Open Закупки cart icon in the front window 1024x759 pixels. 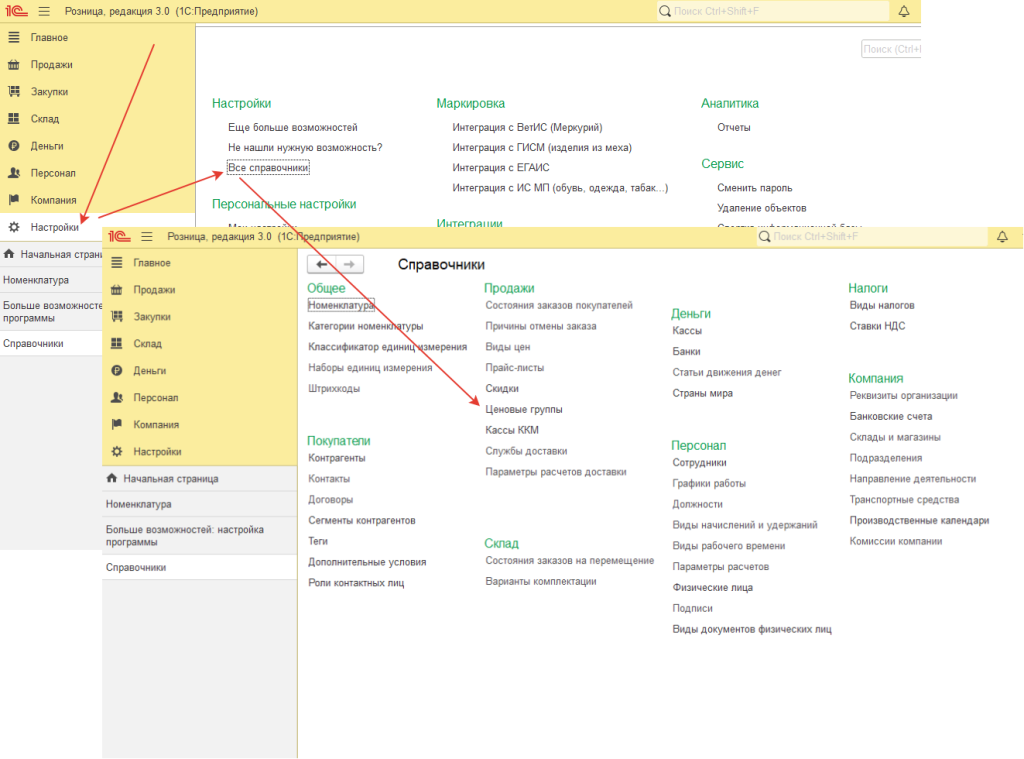pyautogui.click(x=117, y=316)
